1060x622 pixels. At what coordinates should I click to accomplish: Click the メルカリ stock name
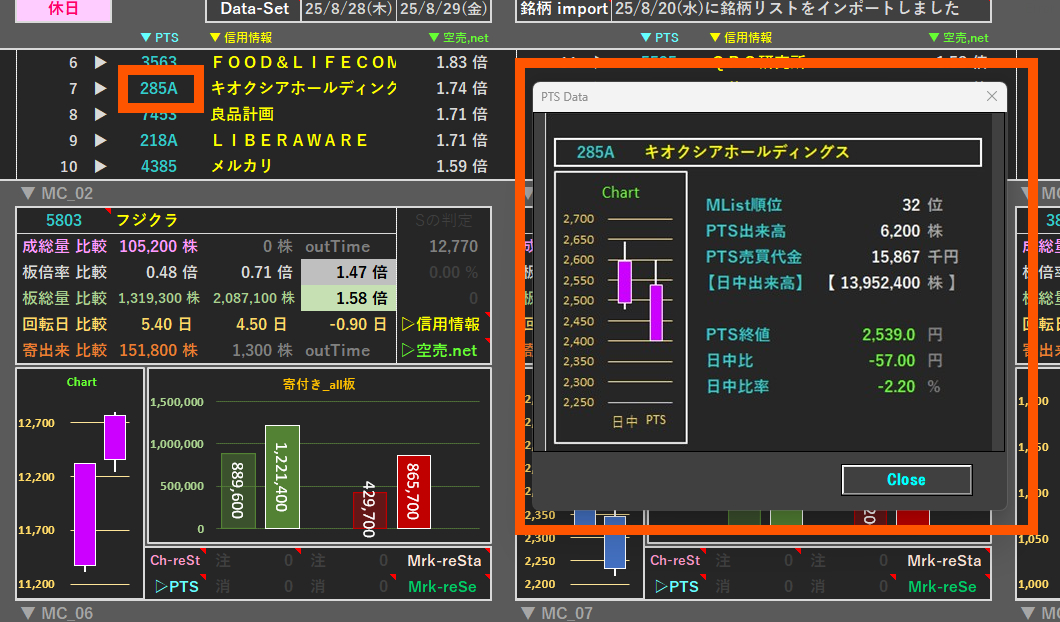tap(241, 166)
